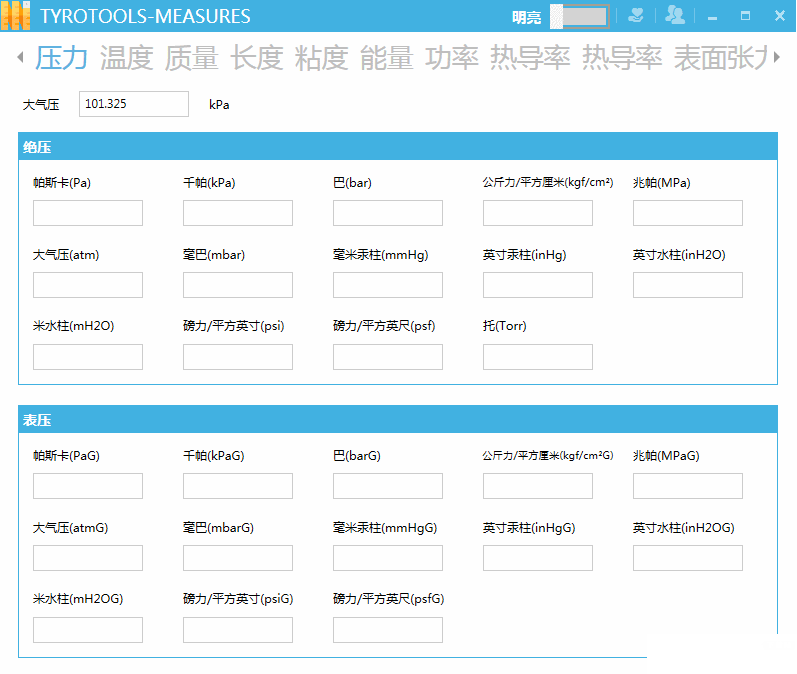Image resolution: width=797 pixels, height=674 pixels.
Task: Focus the 巴(bar) input field
Action: [x=388, y=213]
